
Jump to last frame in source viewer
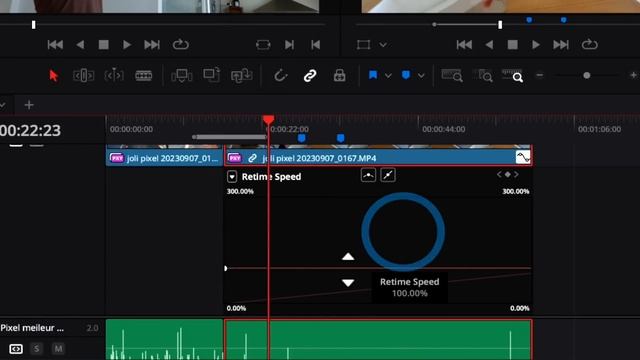tap(151, 44)
